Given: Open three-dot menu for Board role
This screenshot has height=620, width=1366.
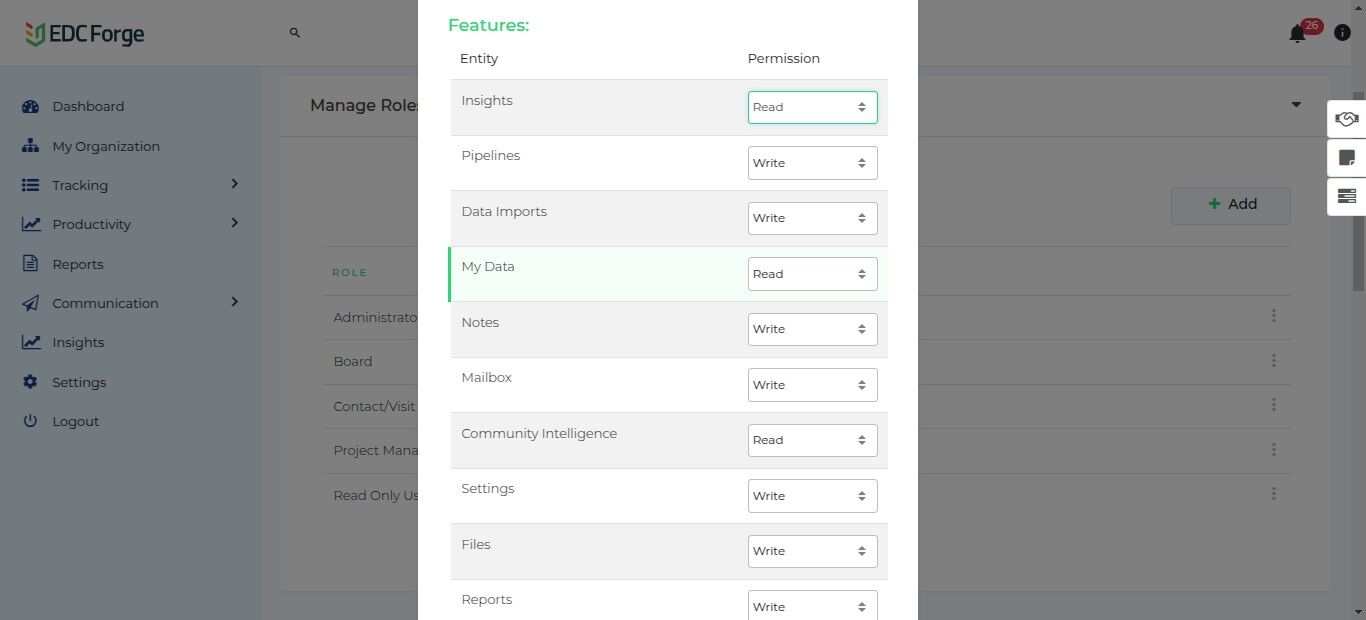Looking at the screenshot, I should (1273, 361).
